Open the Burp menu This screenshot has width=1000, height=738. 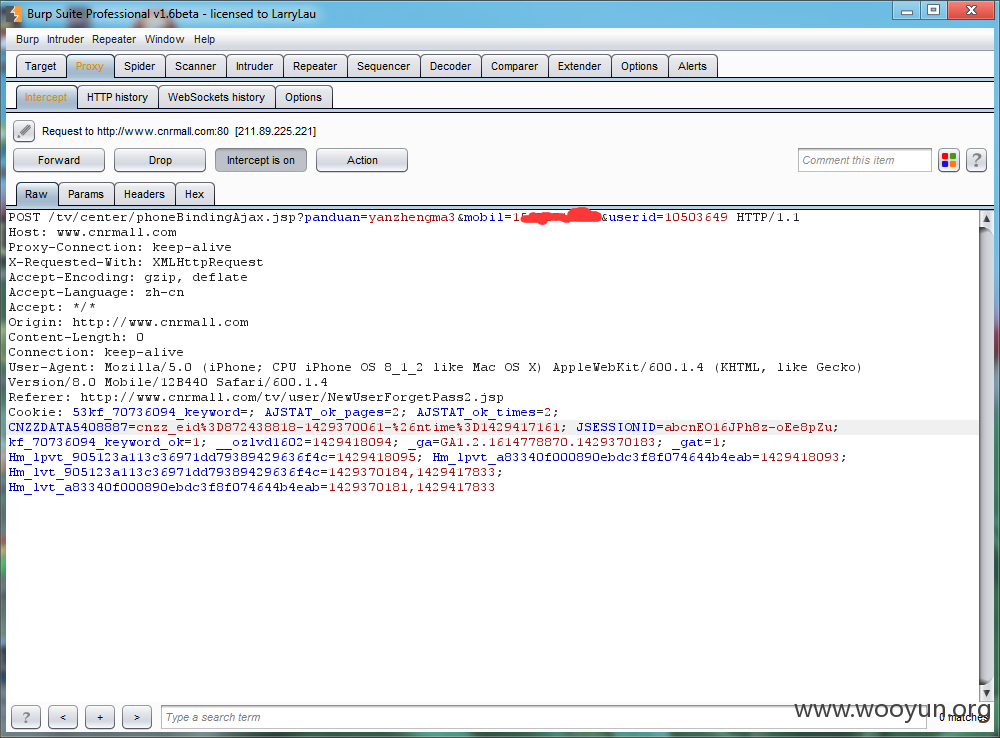click(x=27, y=39)
